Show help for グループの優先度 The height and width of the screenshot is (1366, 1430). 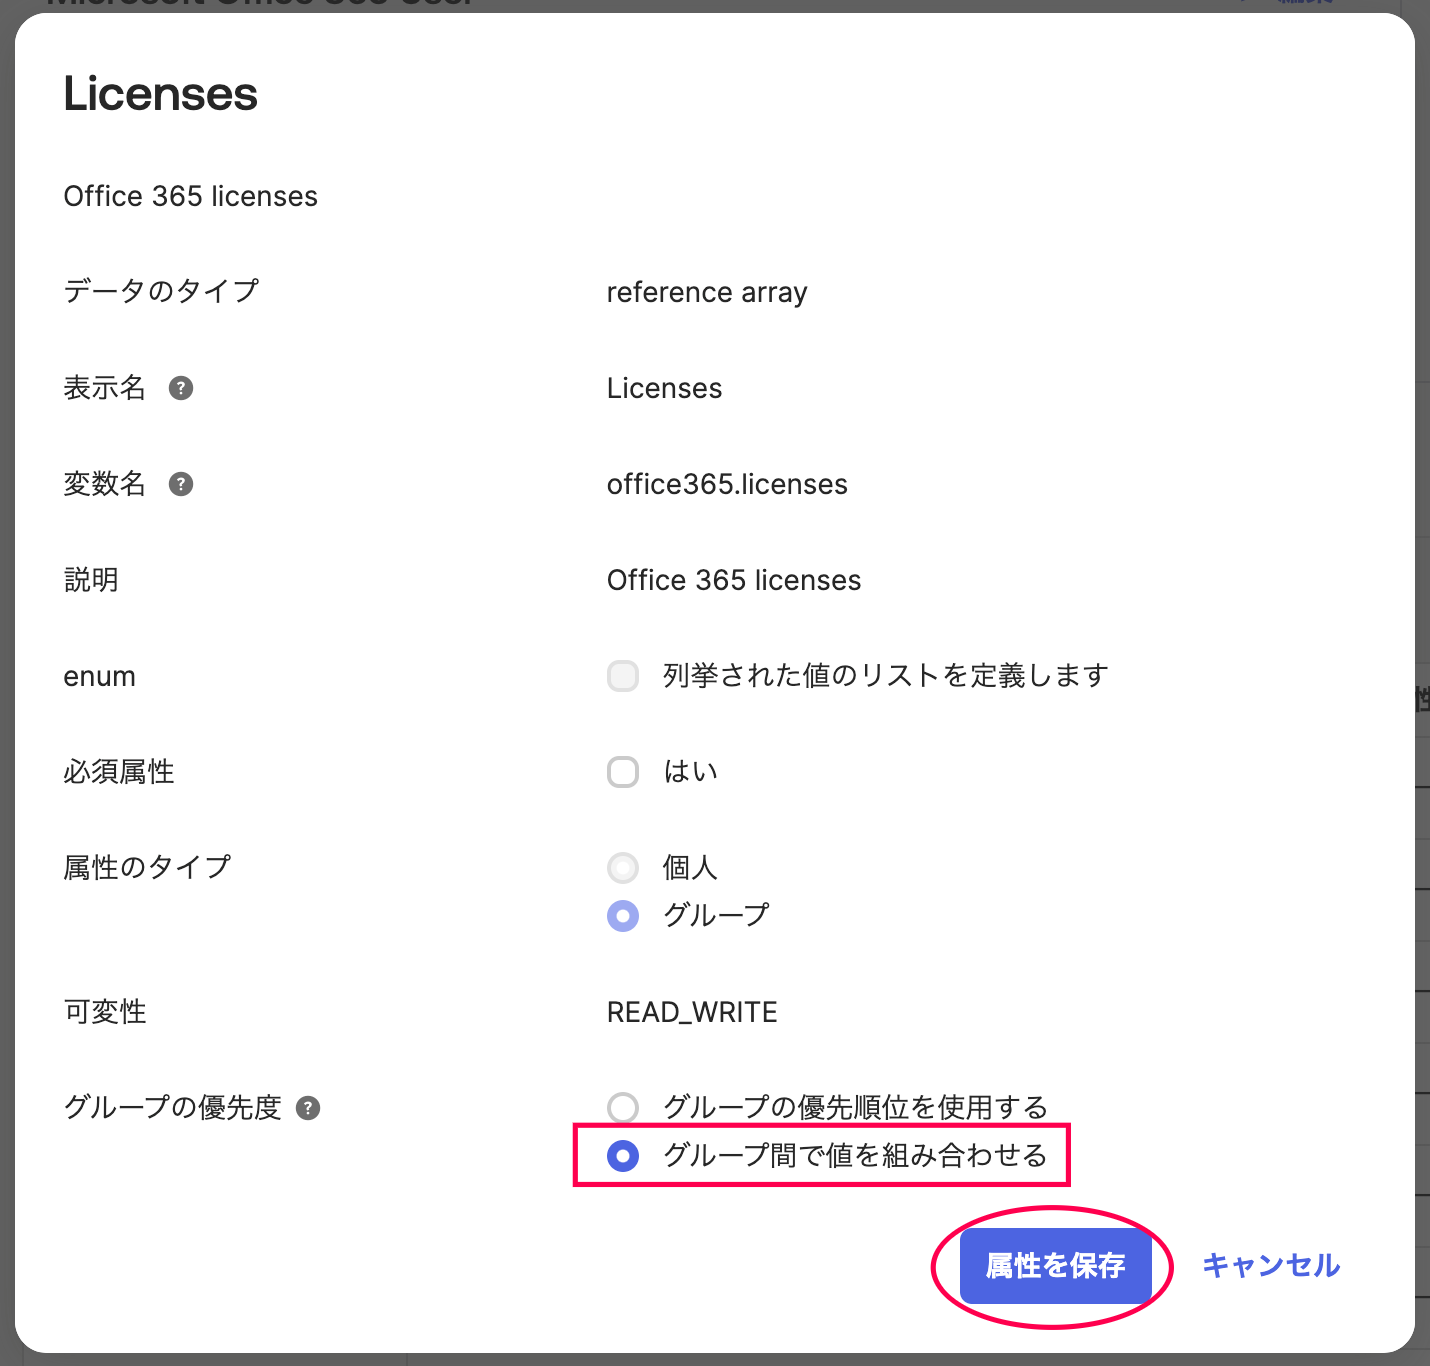(308, 1108)
